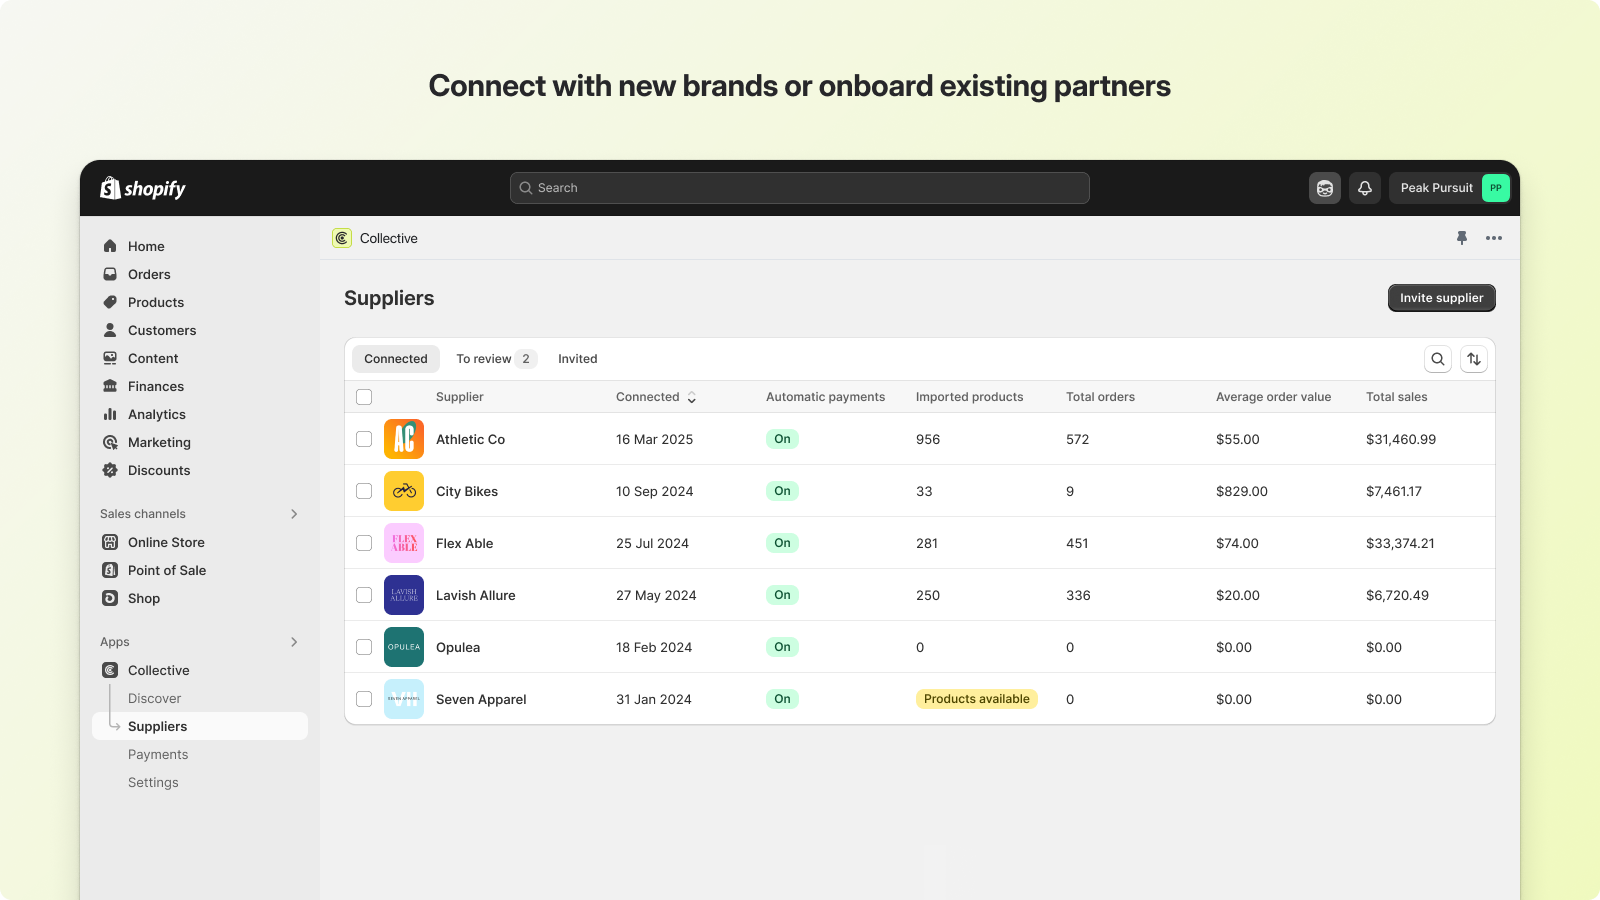This screenshot has height=900, width=1600.
Task: Click the Flex Able logo thumbnail
Action: (404, 543)
